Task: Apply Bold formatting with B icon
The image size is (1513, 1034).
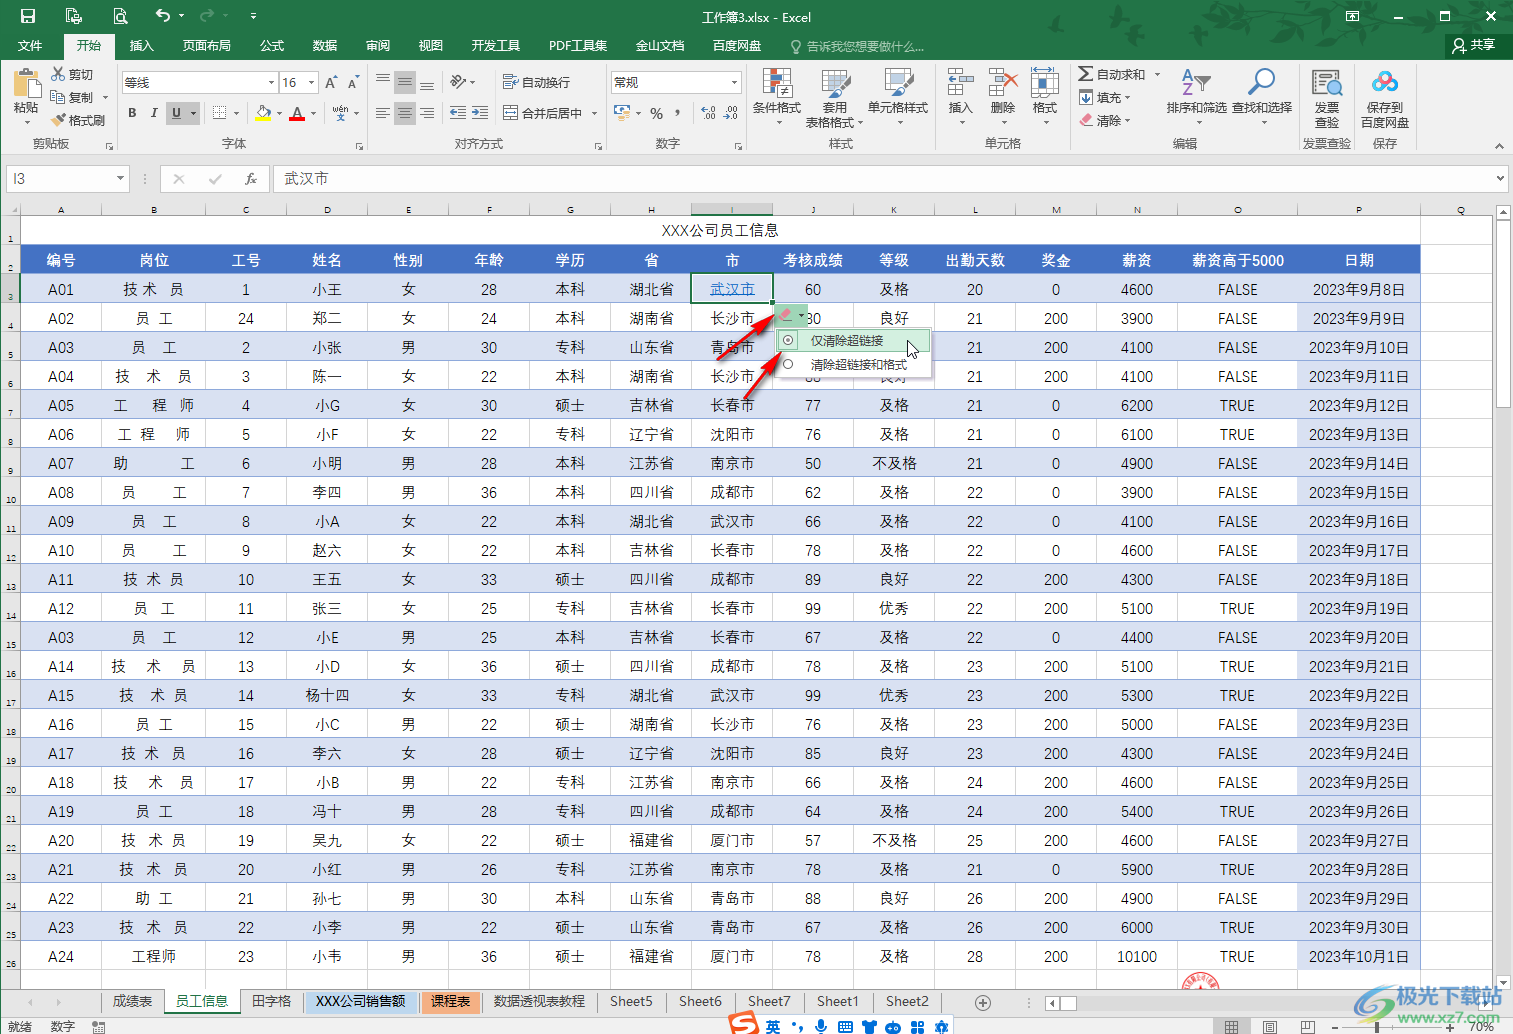Action: [132, 113]
